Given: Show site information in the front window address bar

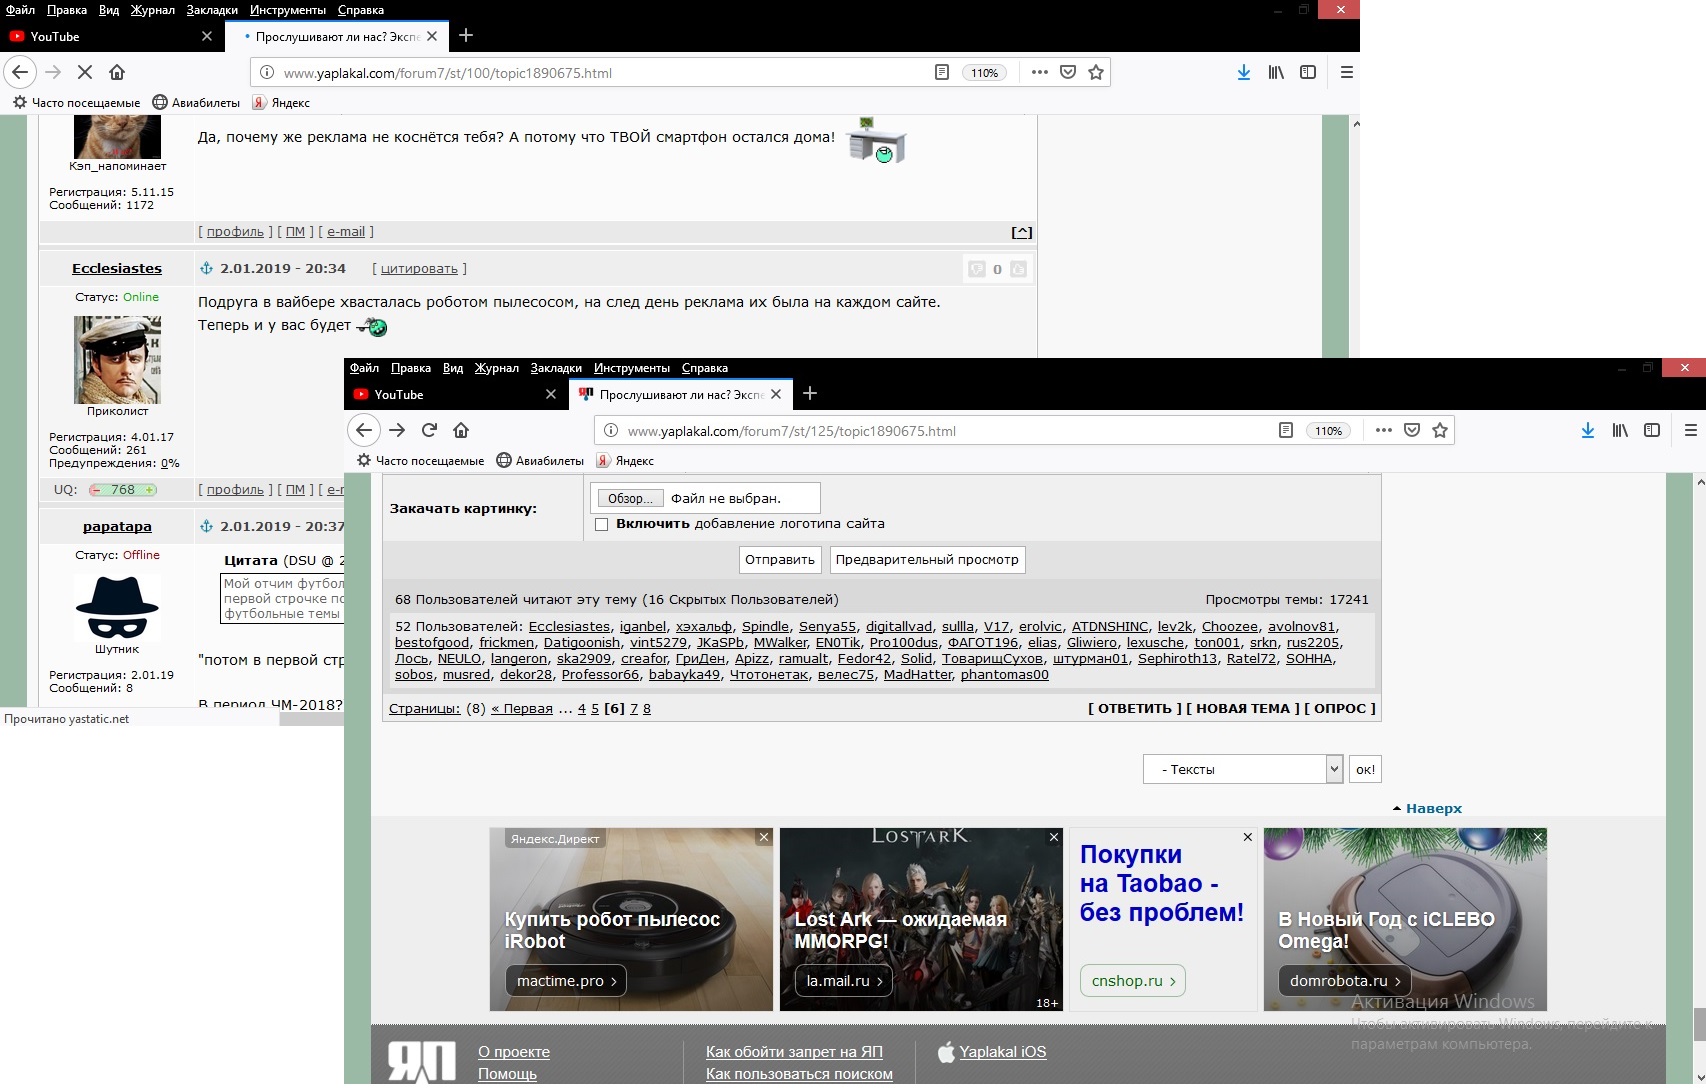Looking at the screenshot, I should tap(611, 431).
